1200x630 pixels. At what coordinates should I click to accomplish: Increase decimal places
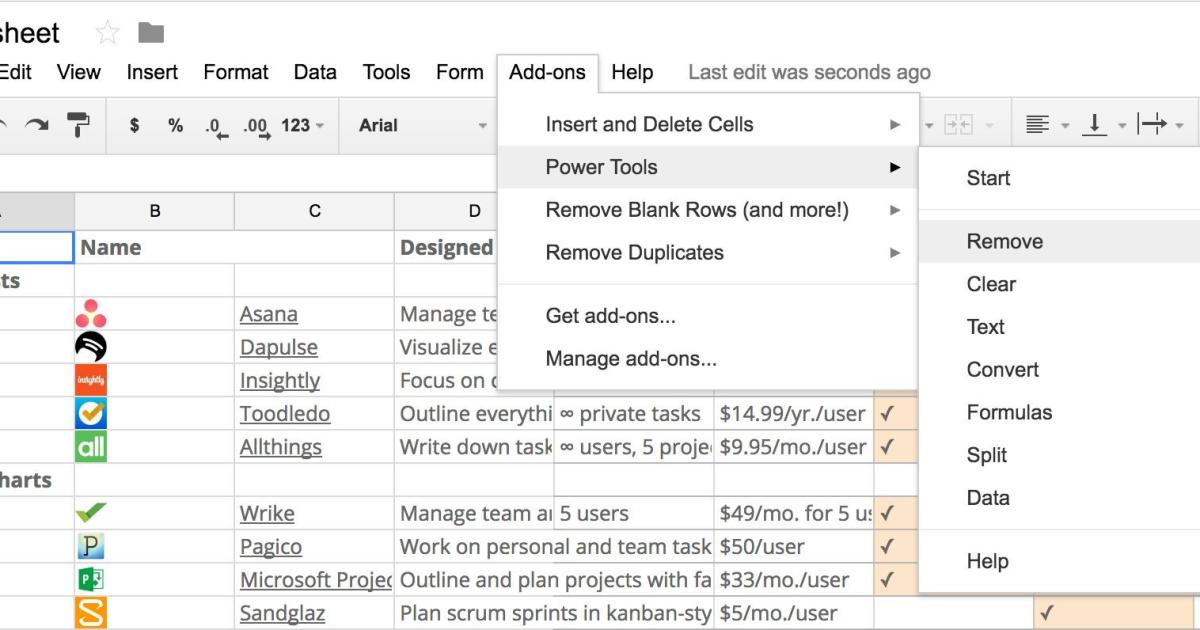coord(255,124)
